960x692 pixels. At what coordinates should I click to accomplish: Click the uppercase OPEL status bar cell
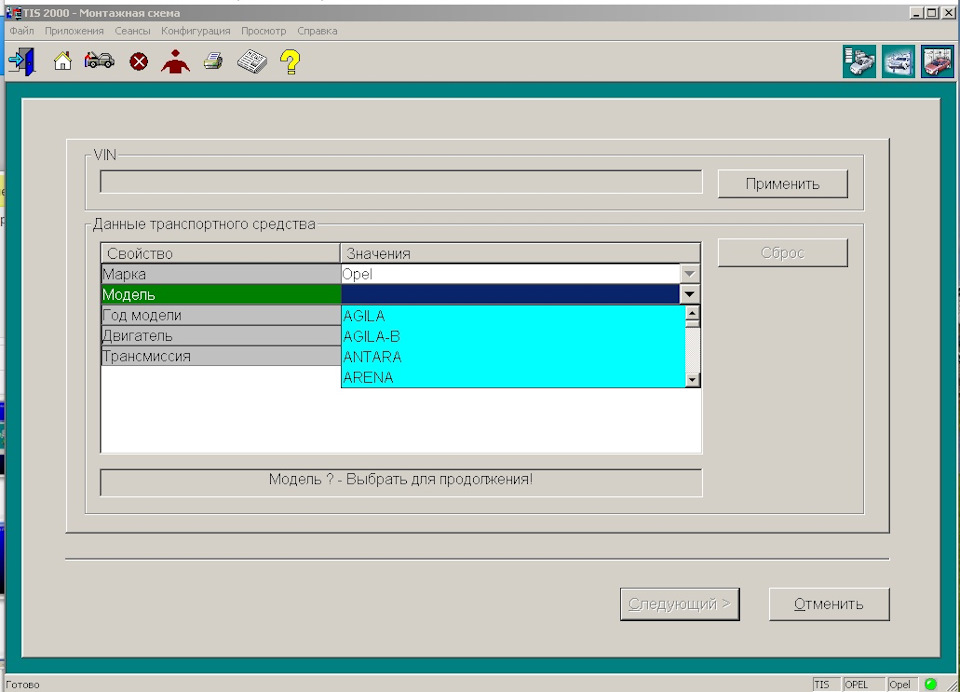pos(864,684)
